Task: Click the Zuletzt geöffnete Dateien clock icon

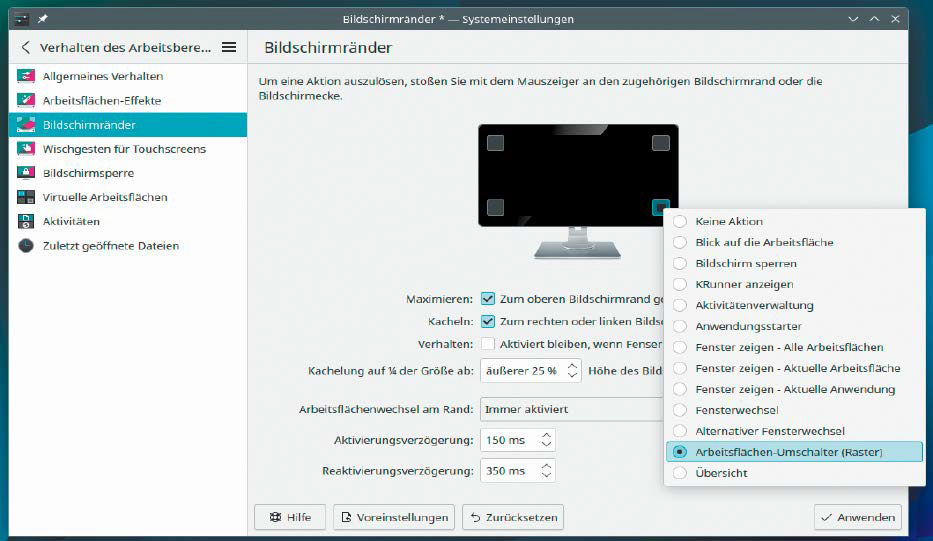Action: click(26, 246)
